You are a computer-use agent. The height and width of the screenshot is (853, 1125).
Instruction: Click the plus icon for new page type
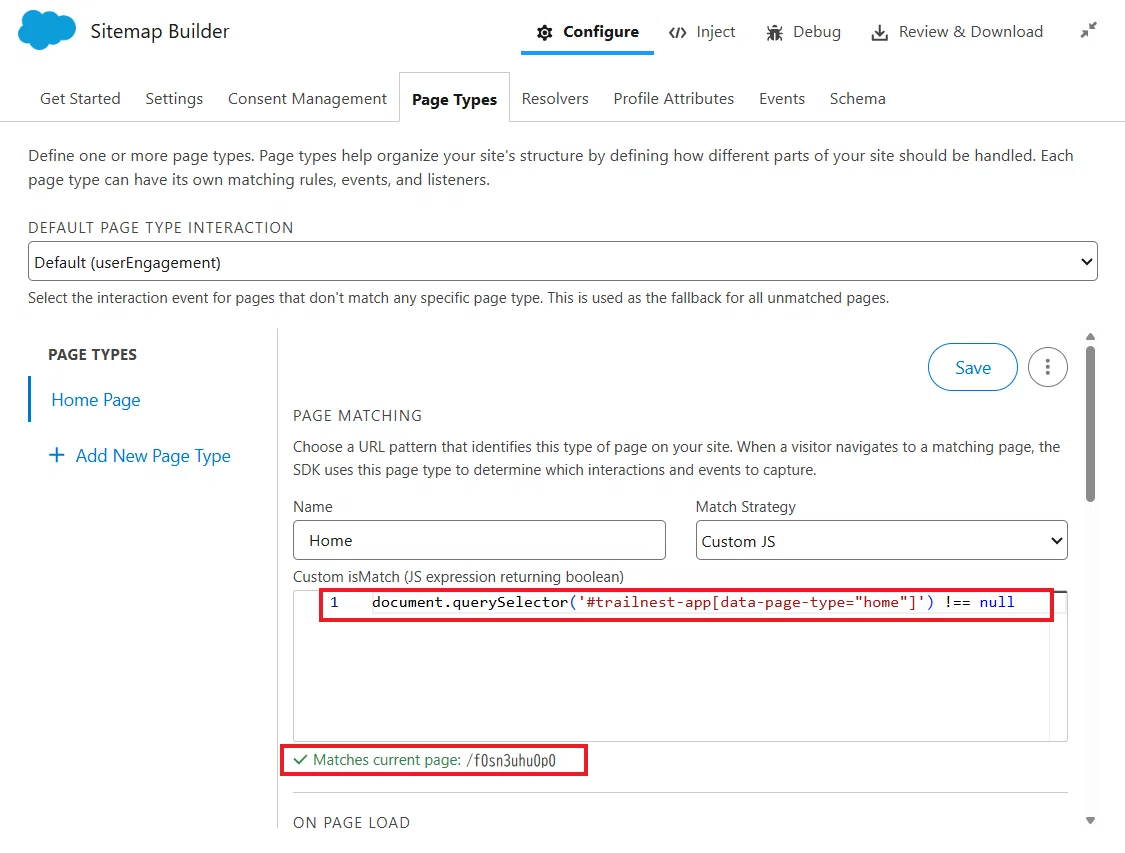click(57, 455)
